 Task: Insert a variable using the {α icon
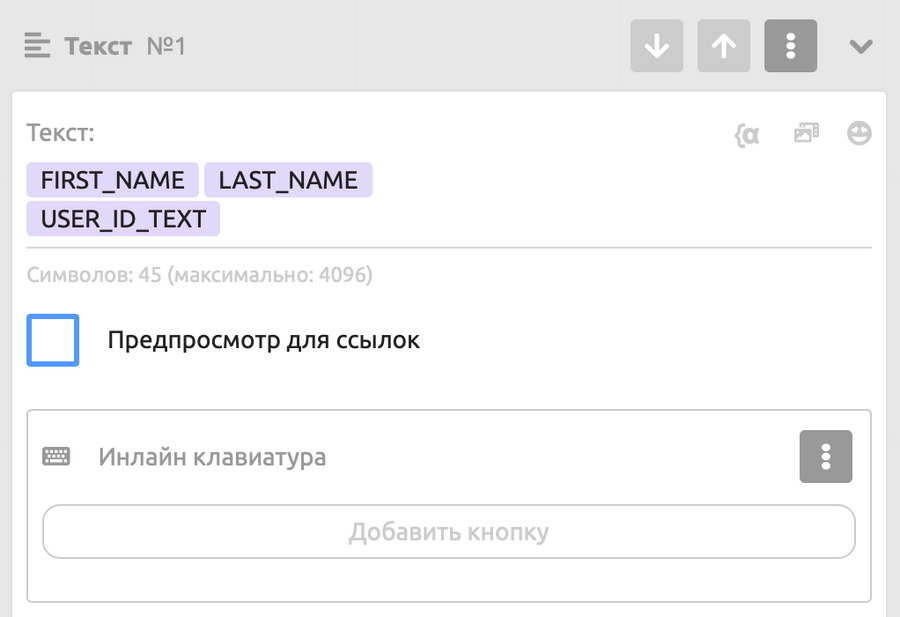(x=747, y=135)
